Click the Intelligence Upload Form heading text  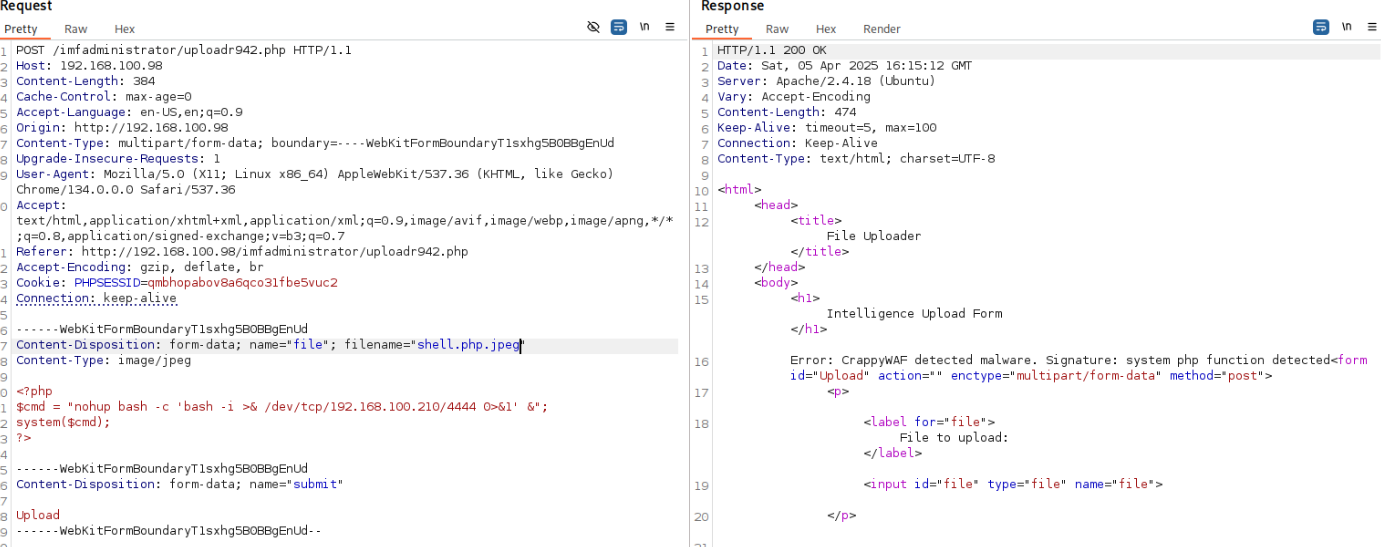914,313
